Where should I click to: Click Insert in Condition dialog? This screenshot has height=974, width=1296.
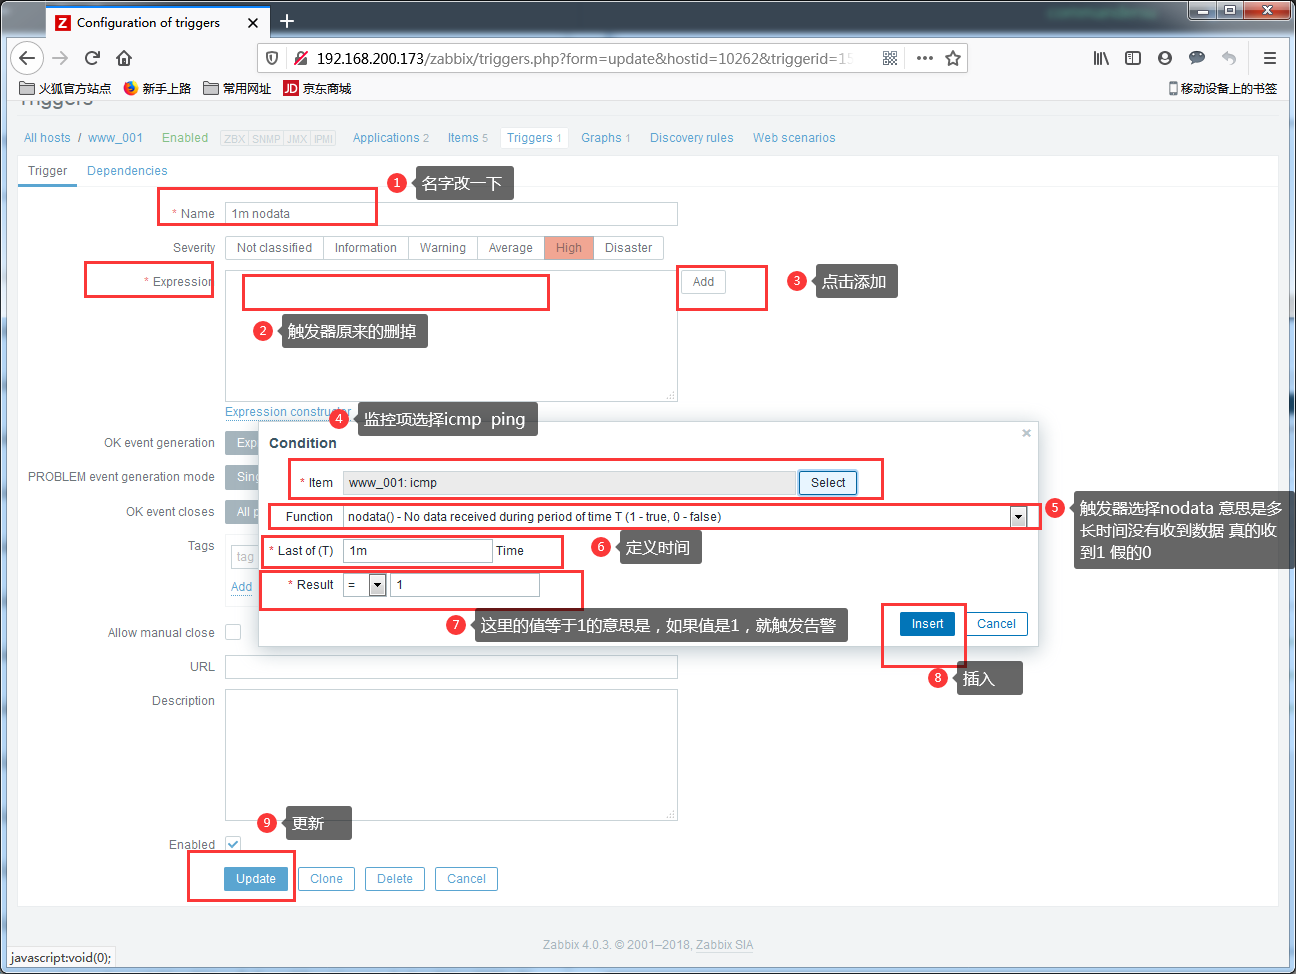pyautogui.click(x=927, y=624)
